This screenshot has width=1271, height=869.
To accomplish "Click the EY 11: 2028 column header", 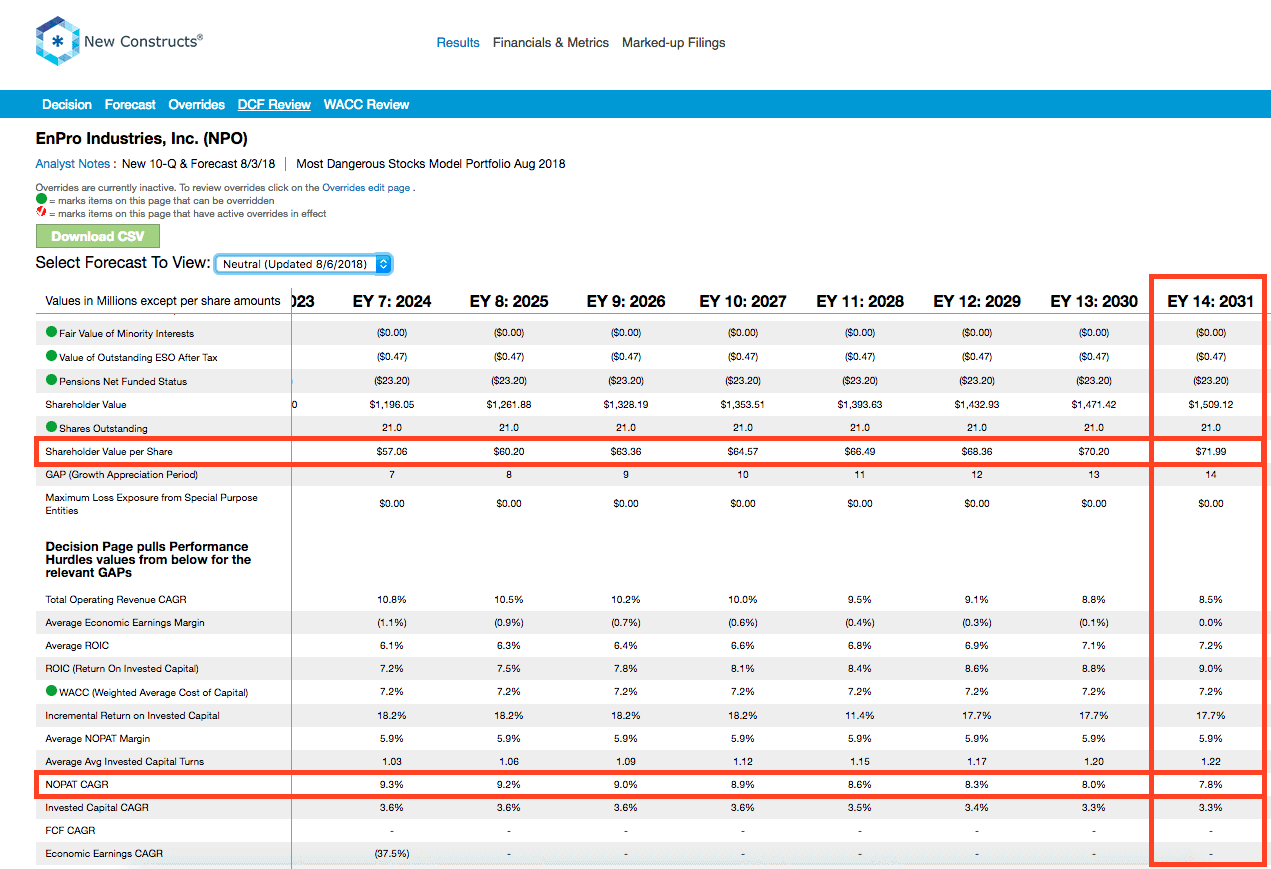I will click(x=860, y=301).
